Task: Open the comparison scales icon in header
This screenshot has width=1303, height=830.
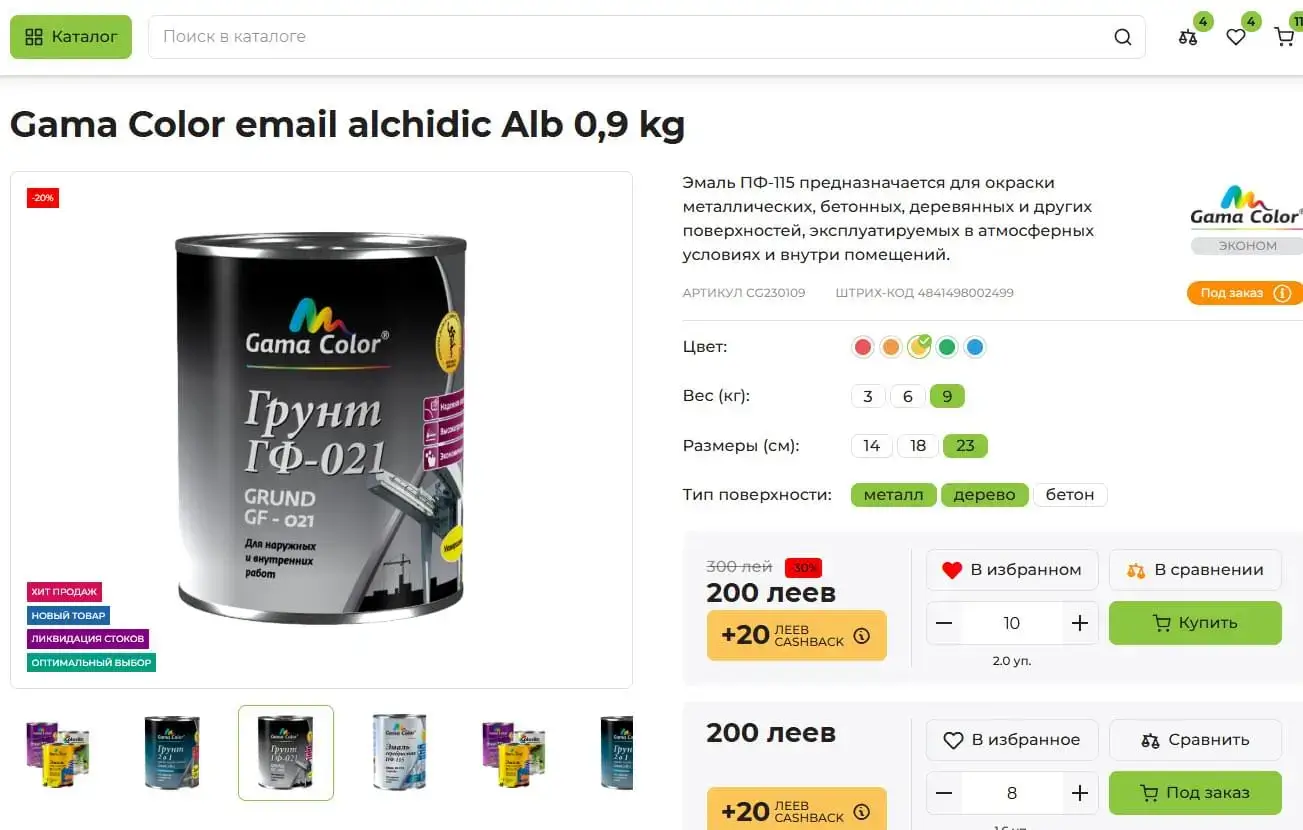Action: 1187,37
